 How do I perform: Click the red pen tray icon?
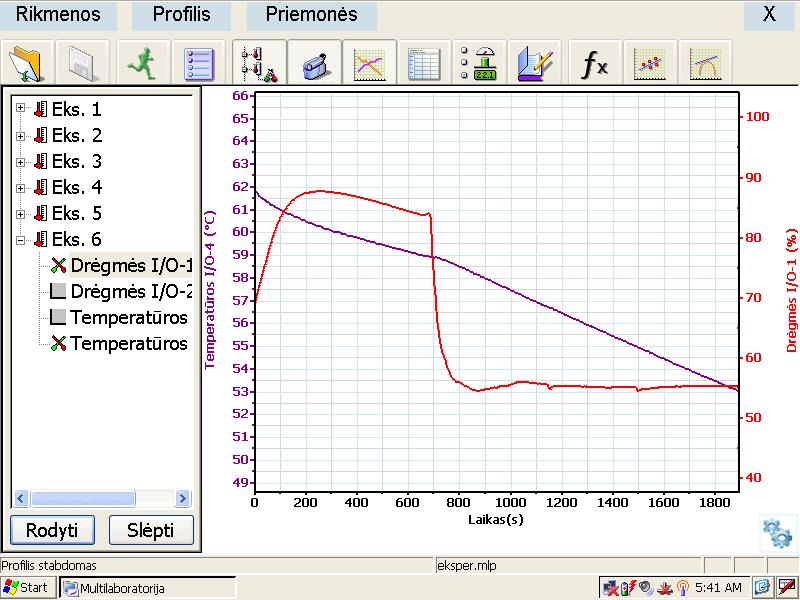click(787, 587)
